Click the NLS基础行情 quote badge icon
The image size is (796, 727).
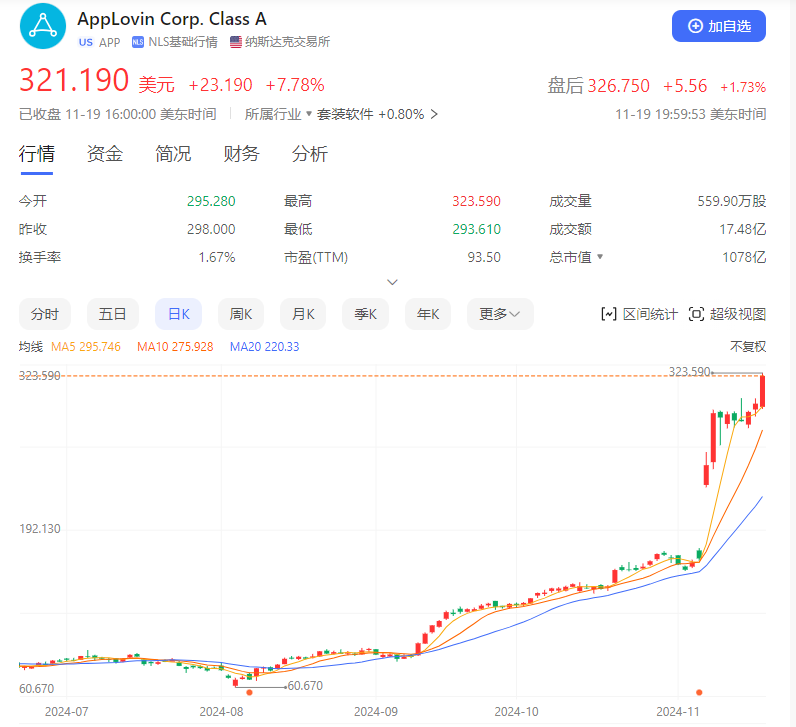coord(138,42)
